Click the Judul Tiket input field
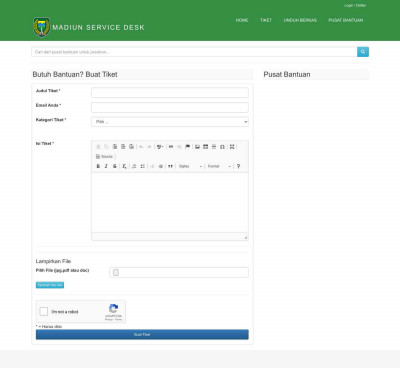 pos(170,92)
